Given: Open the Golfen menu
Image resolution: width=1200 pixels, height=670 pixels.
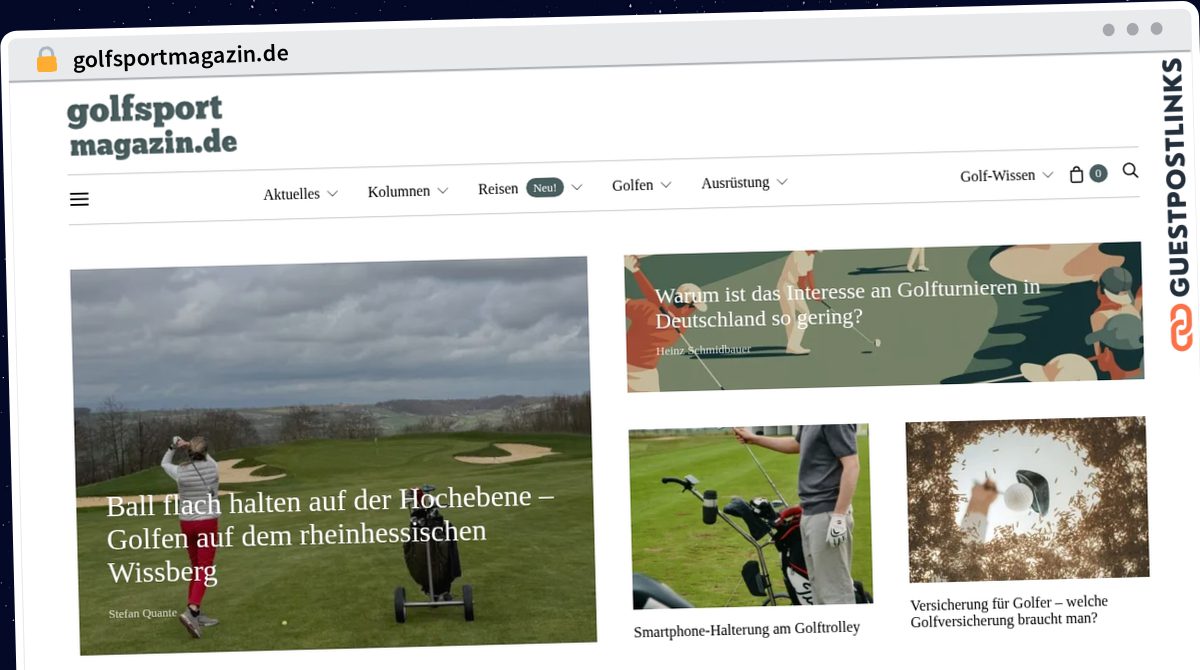Looking at the screenshot, I should (632, 185).
